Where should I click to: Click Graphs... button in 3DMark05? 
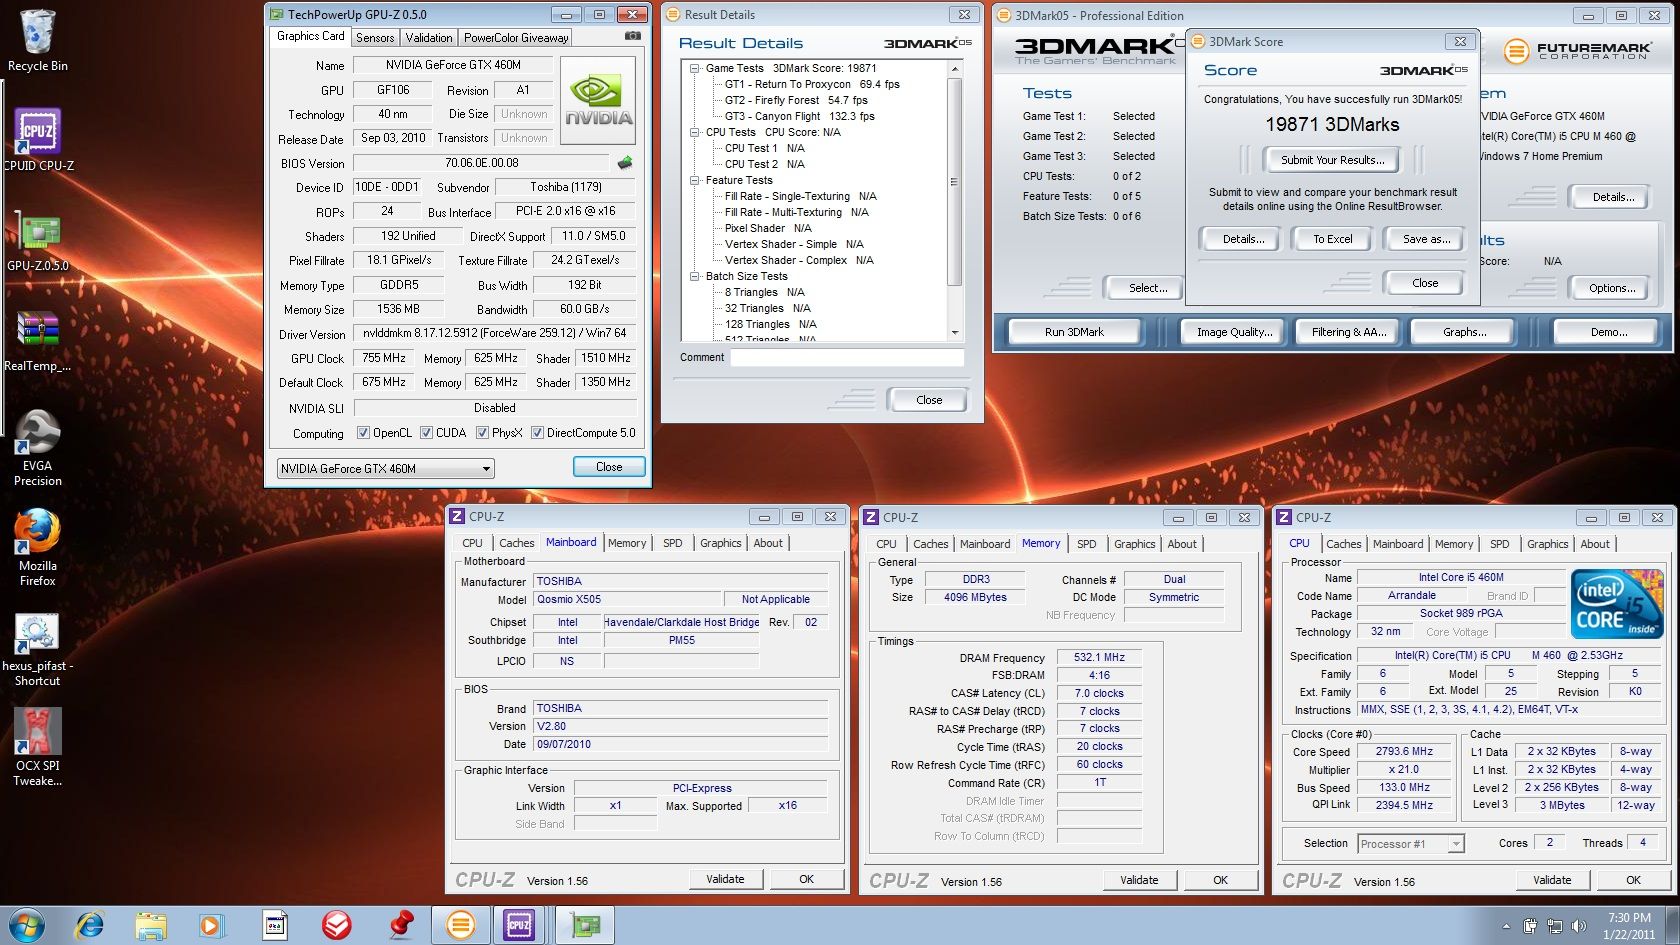1464,332
